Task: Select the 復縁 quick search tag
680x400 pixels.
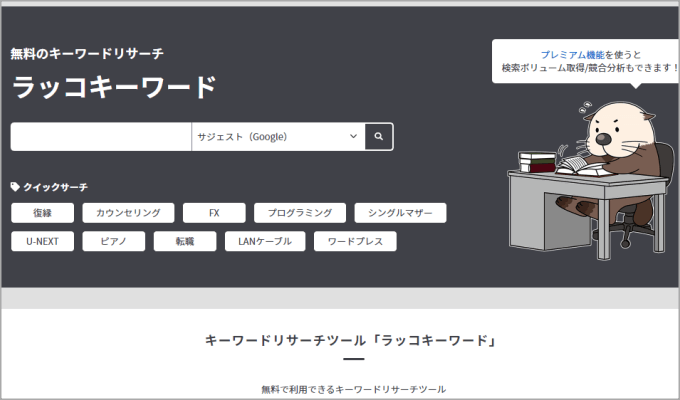Action: click(x=42, y=213)
